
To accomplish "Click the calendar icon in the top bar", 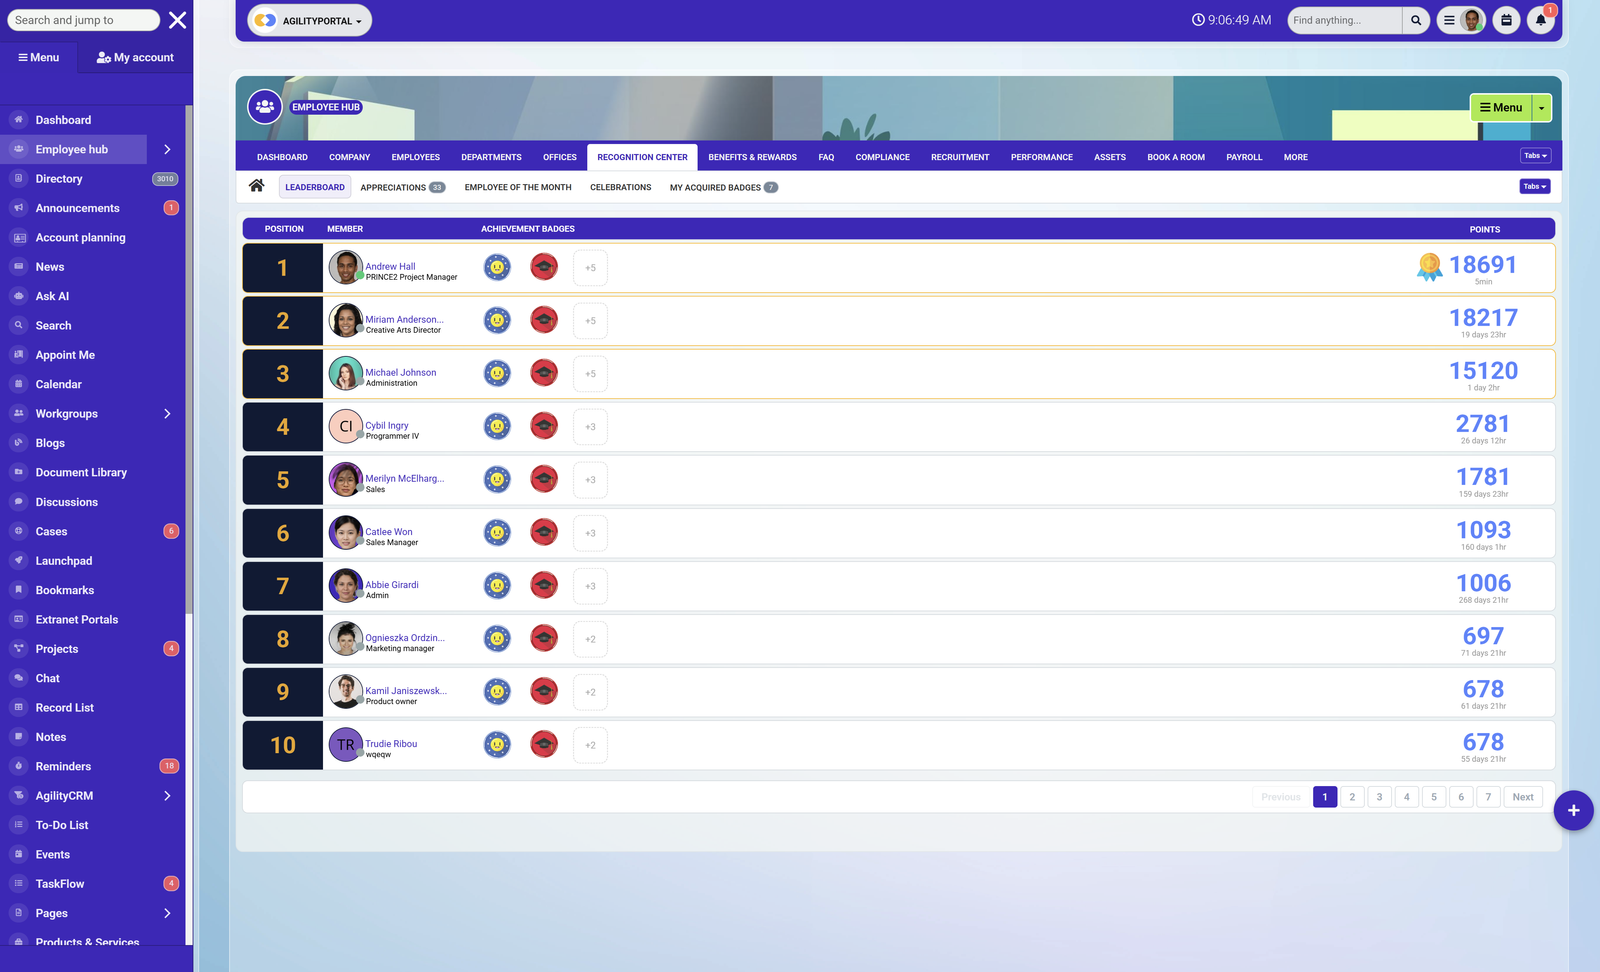I will pyautogui.click(x=1506, y=20).
